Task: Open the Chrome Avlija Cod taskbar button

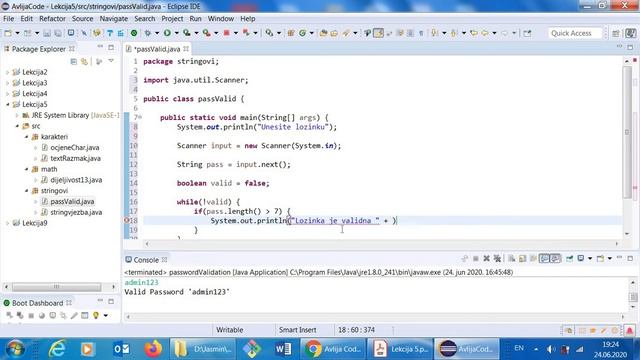Action: pyautogui.click(x=333, y=349)
